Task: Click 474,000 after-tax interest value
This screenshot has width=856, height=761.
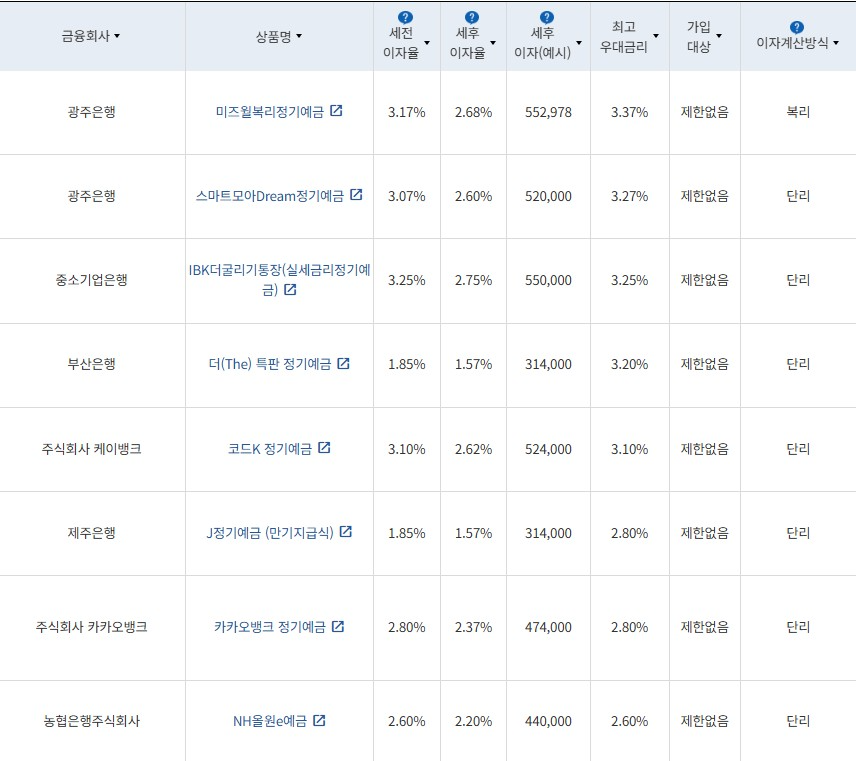Action: click(548, 628)
